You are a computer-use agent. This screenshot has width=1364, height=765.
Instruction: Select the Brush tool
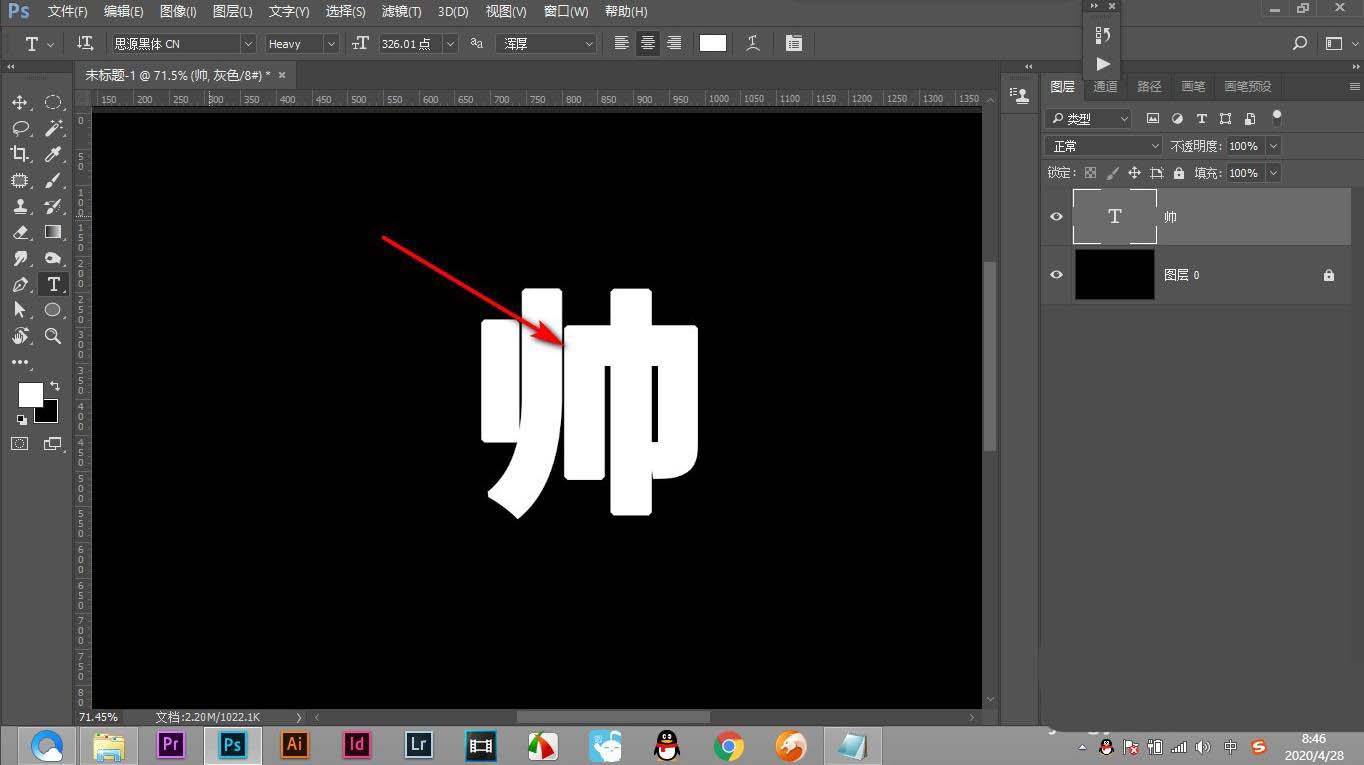point(53,180)
